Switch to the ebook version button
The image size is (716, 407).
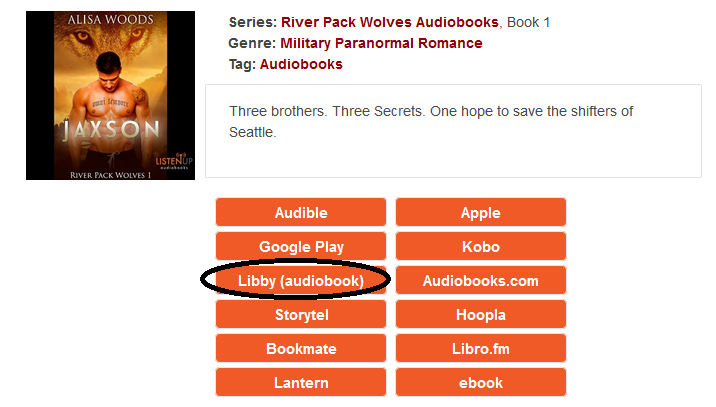[481, 383]
